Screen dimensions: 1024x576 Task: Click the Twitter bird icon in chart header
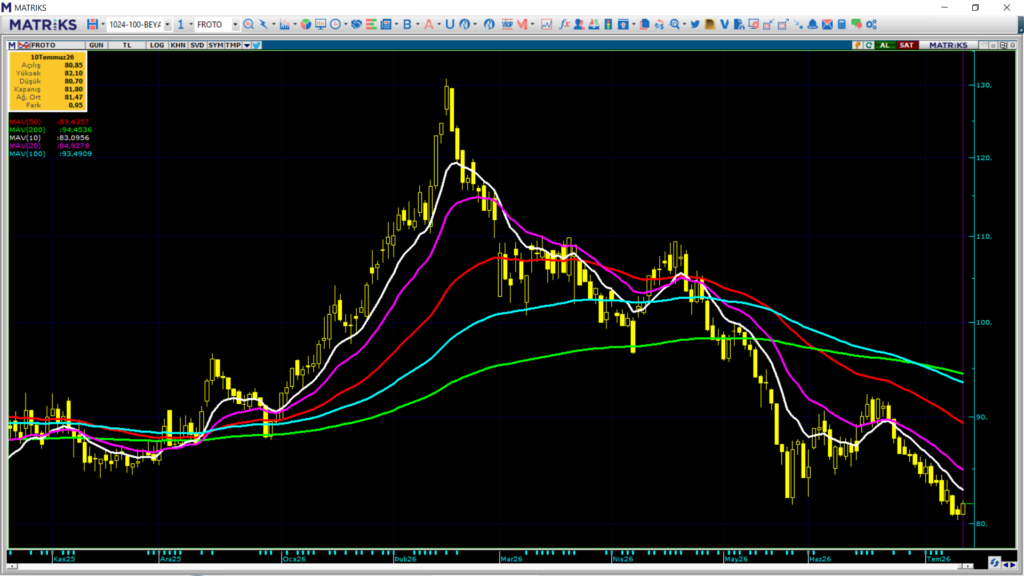coord(257,45)
